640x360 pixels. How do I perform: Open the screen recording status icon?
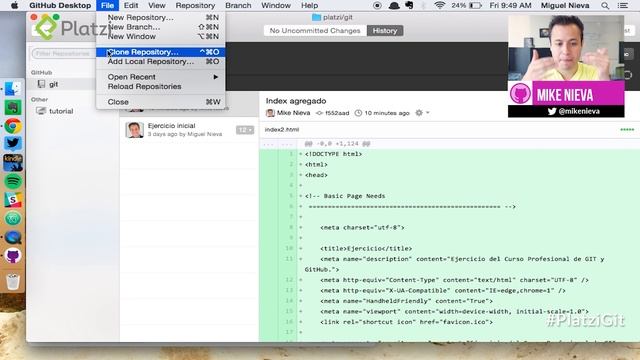click(377, 5)
